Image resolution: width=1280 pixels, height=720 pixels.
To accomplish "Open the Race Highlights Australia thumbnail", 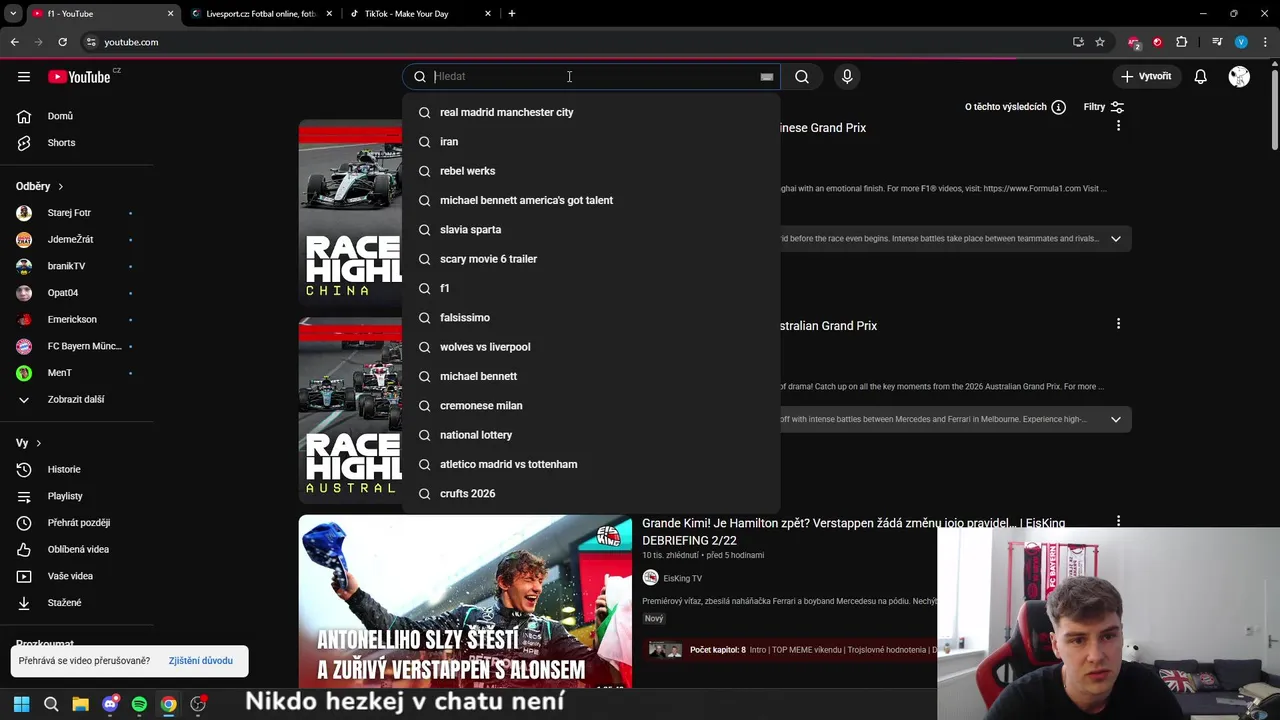I will [350, 411].
